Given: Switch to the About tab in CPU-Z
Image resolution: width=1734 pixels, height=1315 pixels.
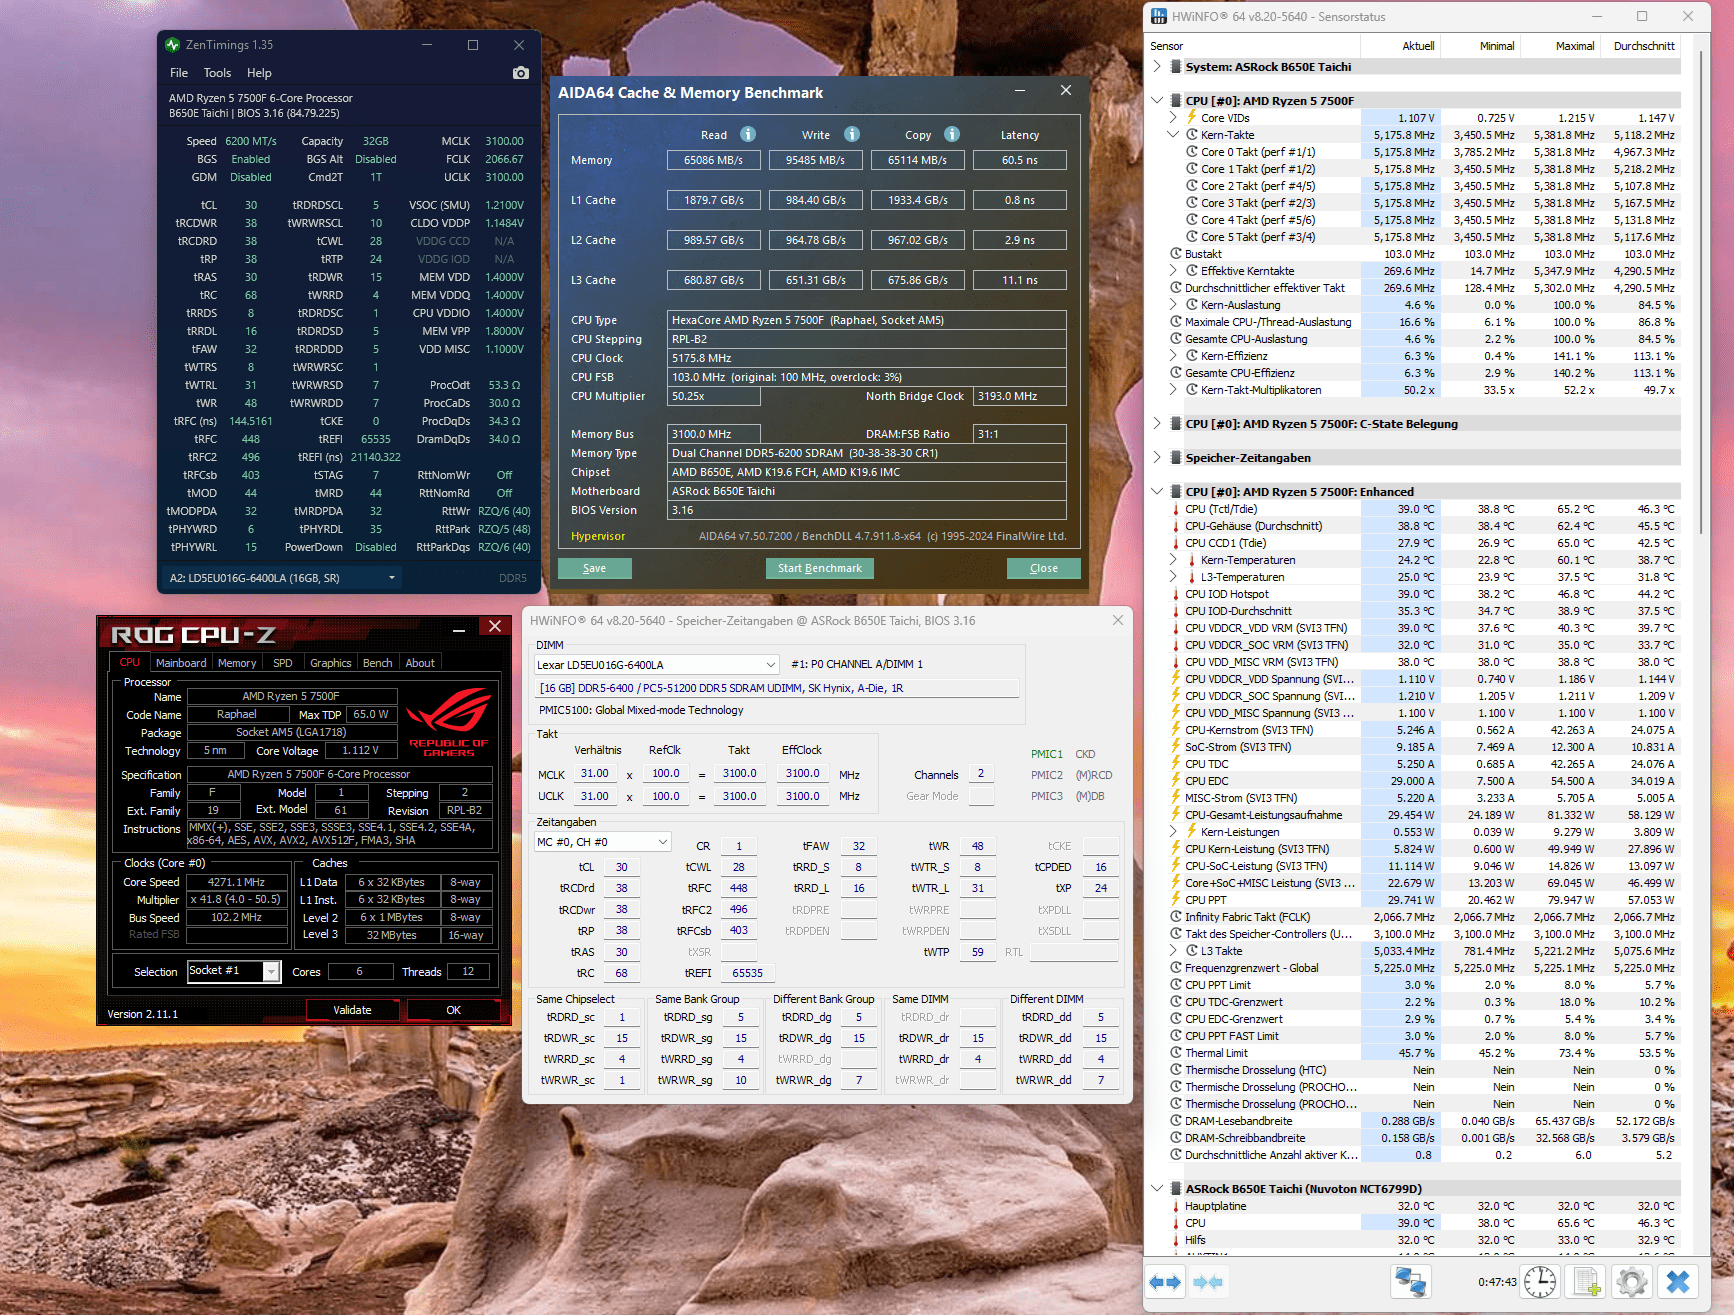Looking at the screenshot, I should 420,663.
